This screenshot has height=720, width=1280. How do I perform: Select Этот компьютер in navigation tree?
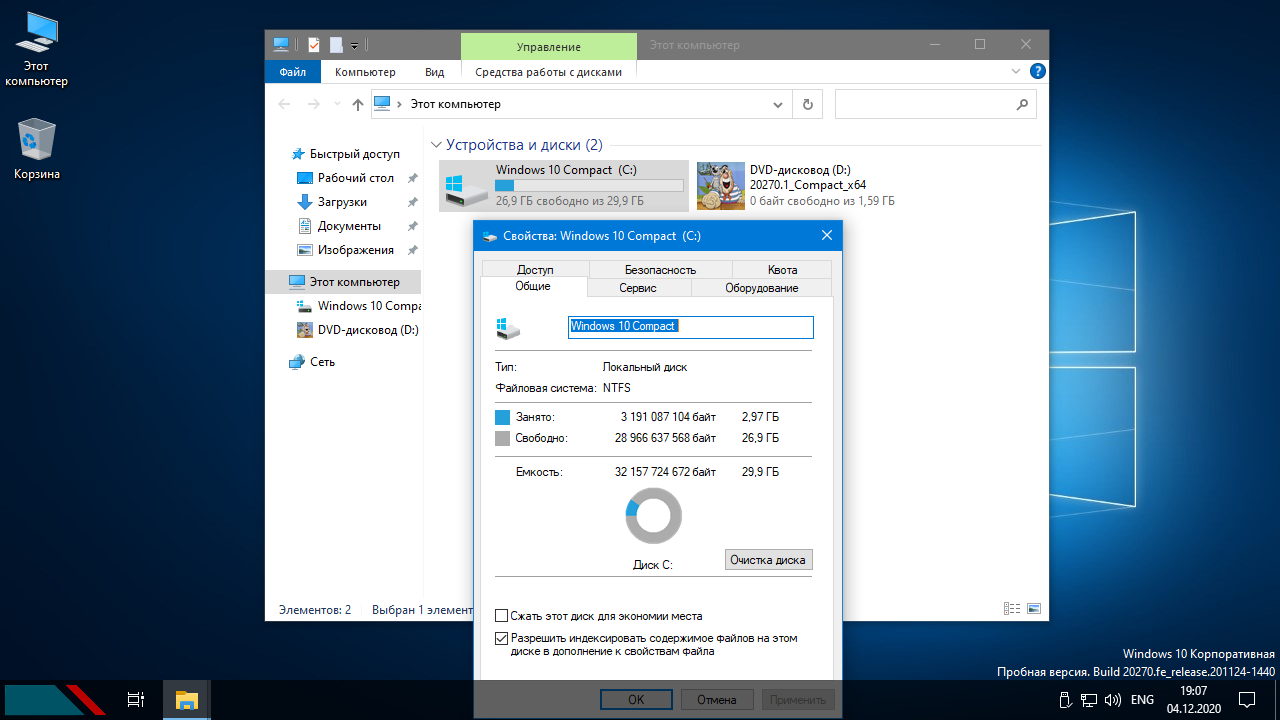343,282
